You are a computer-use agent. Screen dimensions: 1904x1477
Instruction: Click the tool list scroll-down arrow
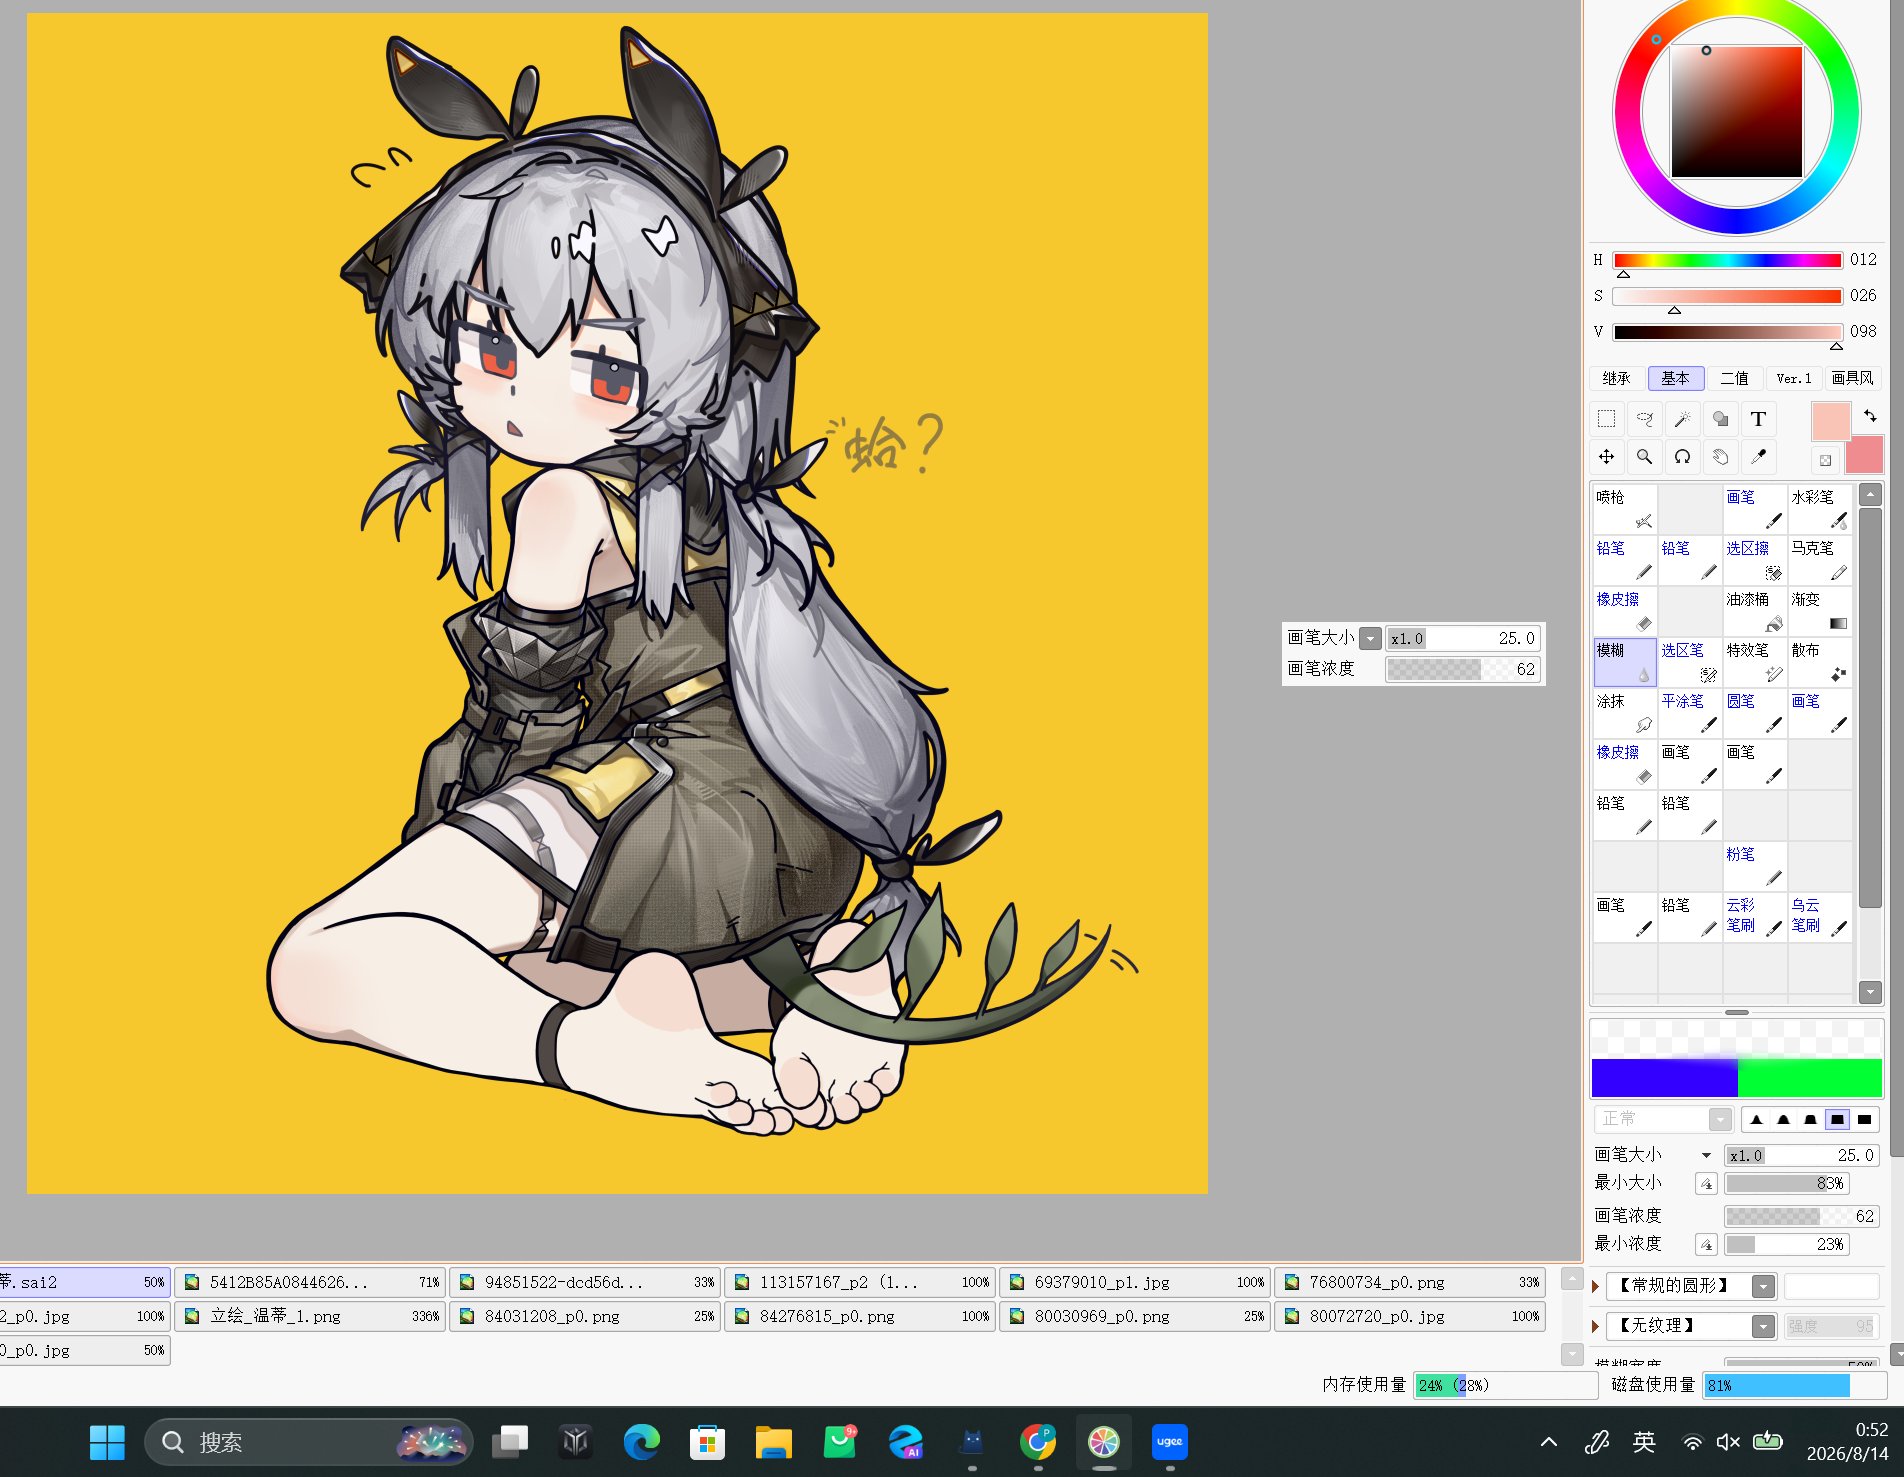point(1869,992)
